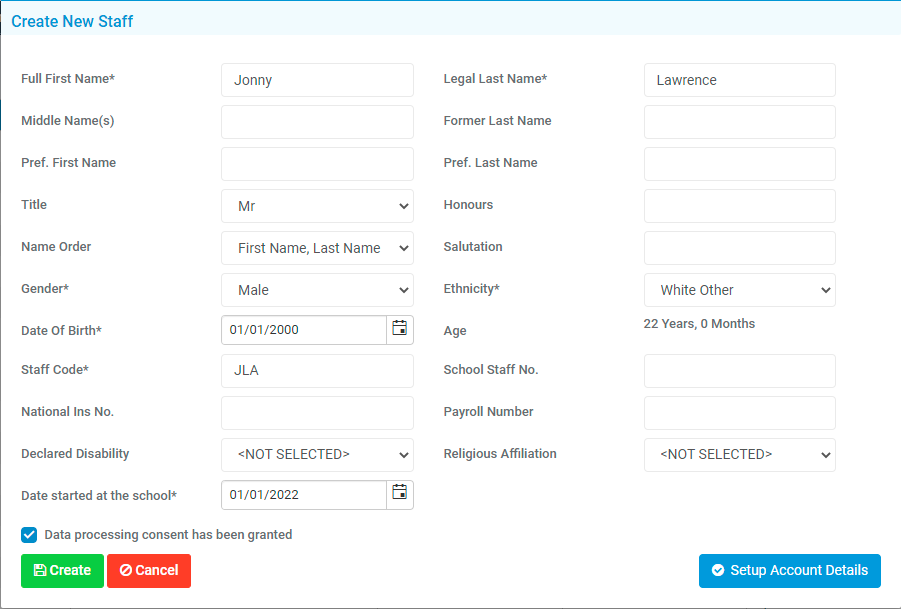The height and width of the screenshot is (609, 901).
Task: Focus the Full First Name field
Action: (317, 80)
